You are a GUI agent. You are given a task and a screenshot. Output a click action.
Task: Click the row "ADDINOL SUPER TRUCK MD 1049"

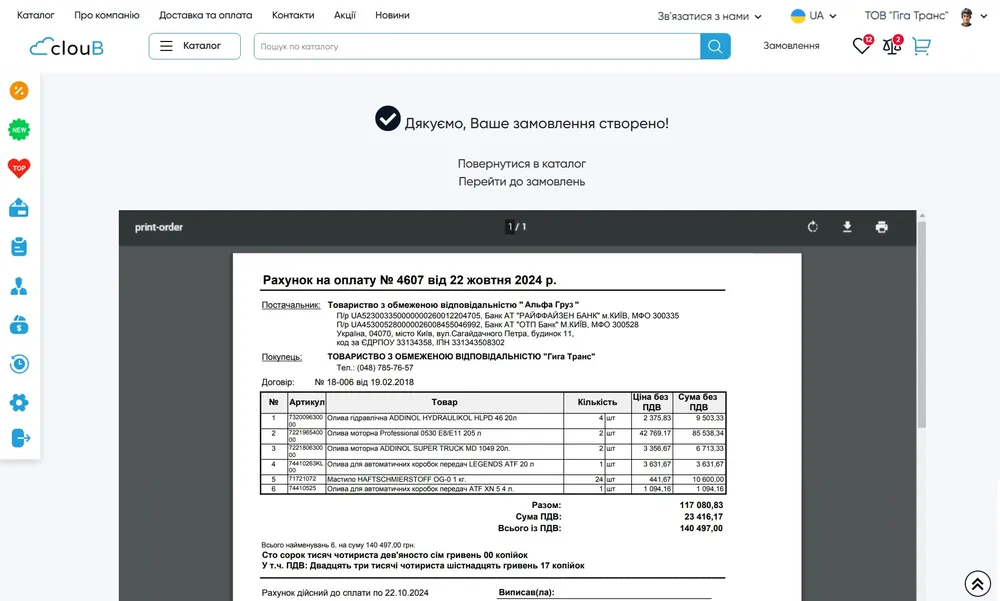pos(493,452)
